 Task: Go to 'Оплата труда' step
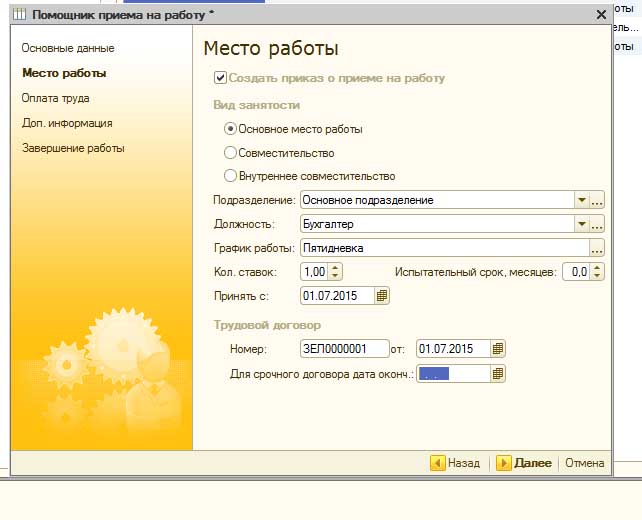coord(56,98)
